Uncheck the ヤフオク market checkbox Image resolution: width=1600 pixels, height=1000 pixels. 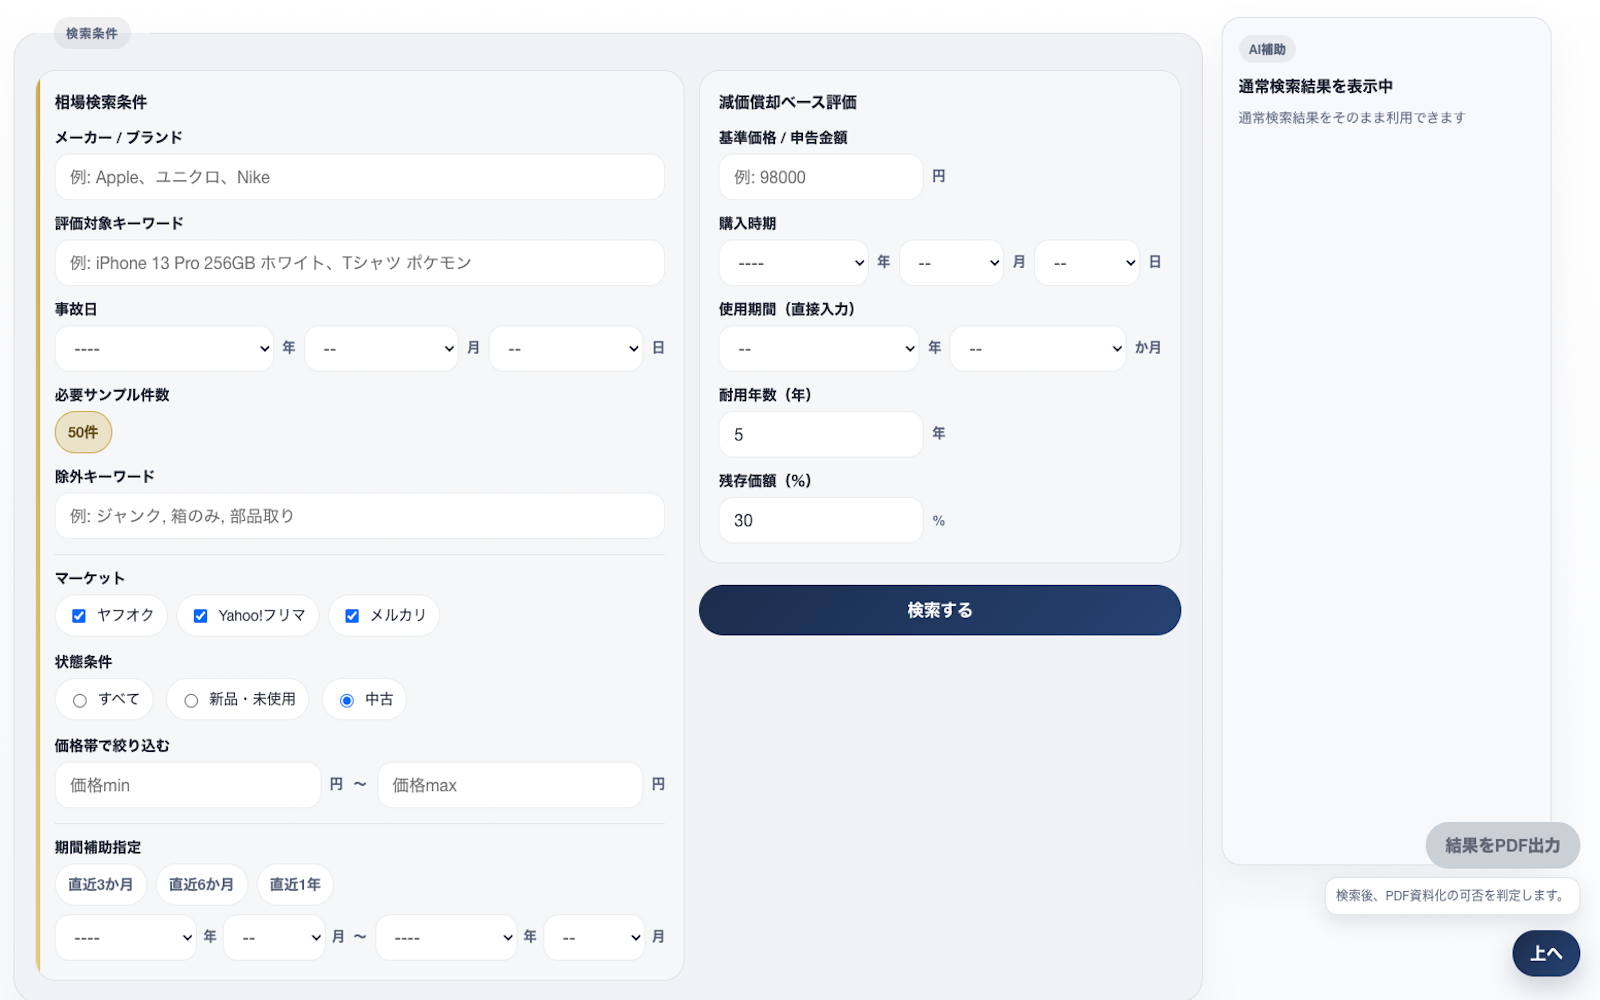coord(79,616)
